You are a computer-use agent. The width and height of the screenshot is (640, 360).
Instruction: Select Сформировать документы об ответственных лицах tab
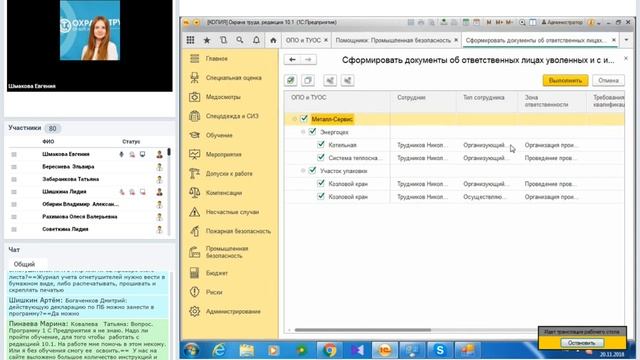click(x=535, y=40)
